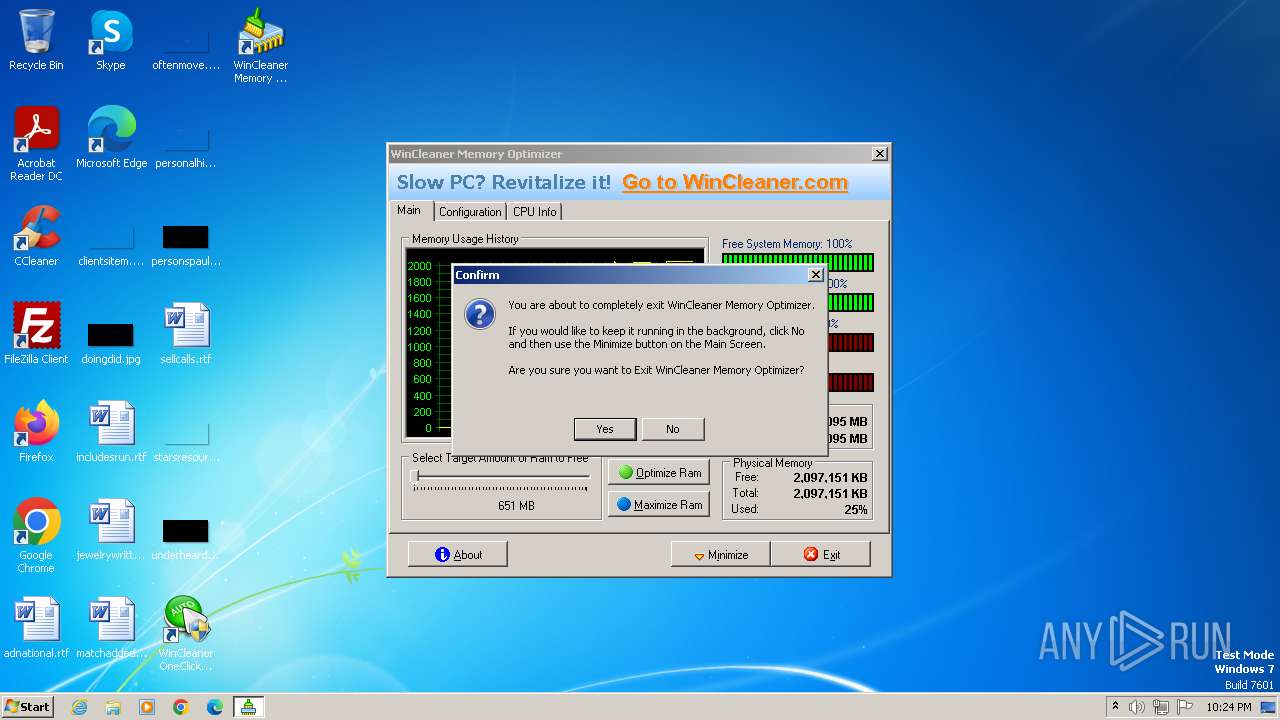Open the CCleaner desktop shortcut
1280x720 pixels.
(x=36, y=236)
